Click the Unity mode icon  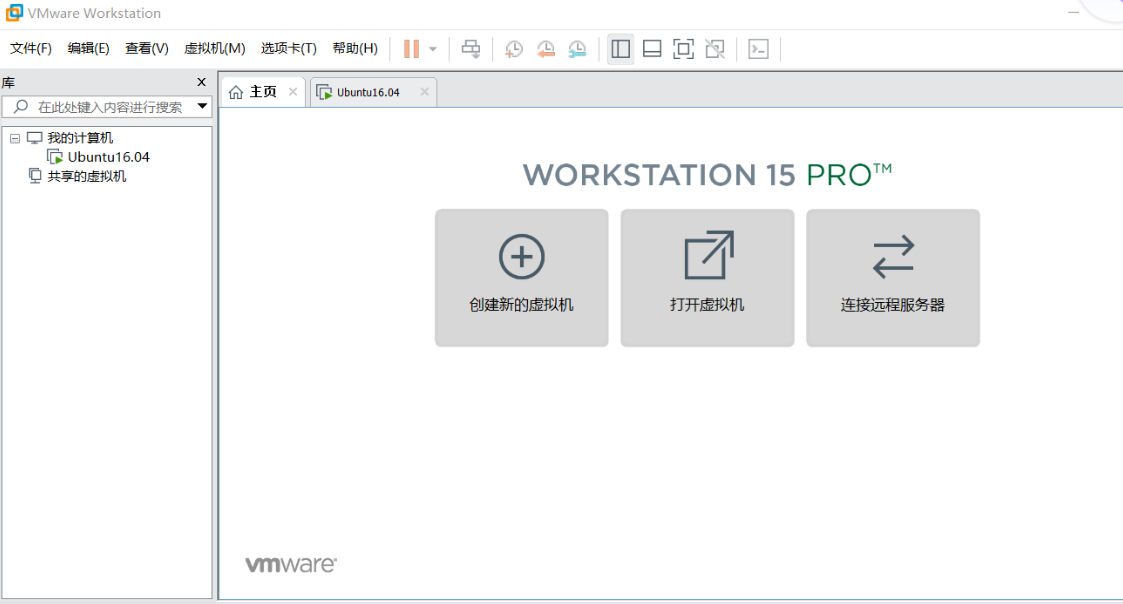(x=715, y=49)
